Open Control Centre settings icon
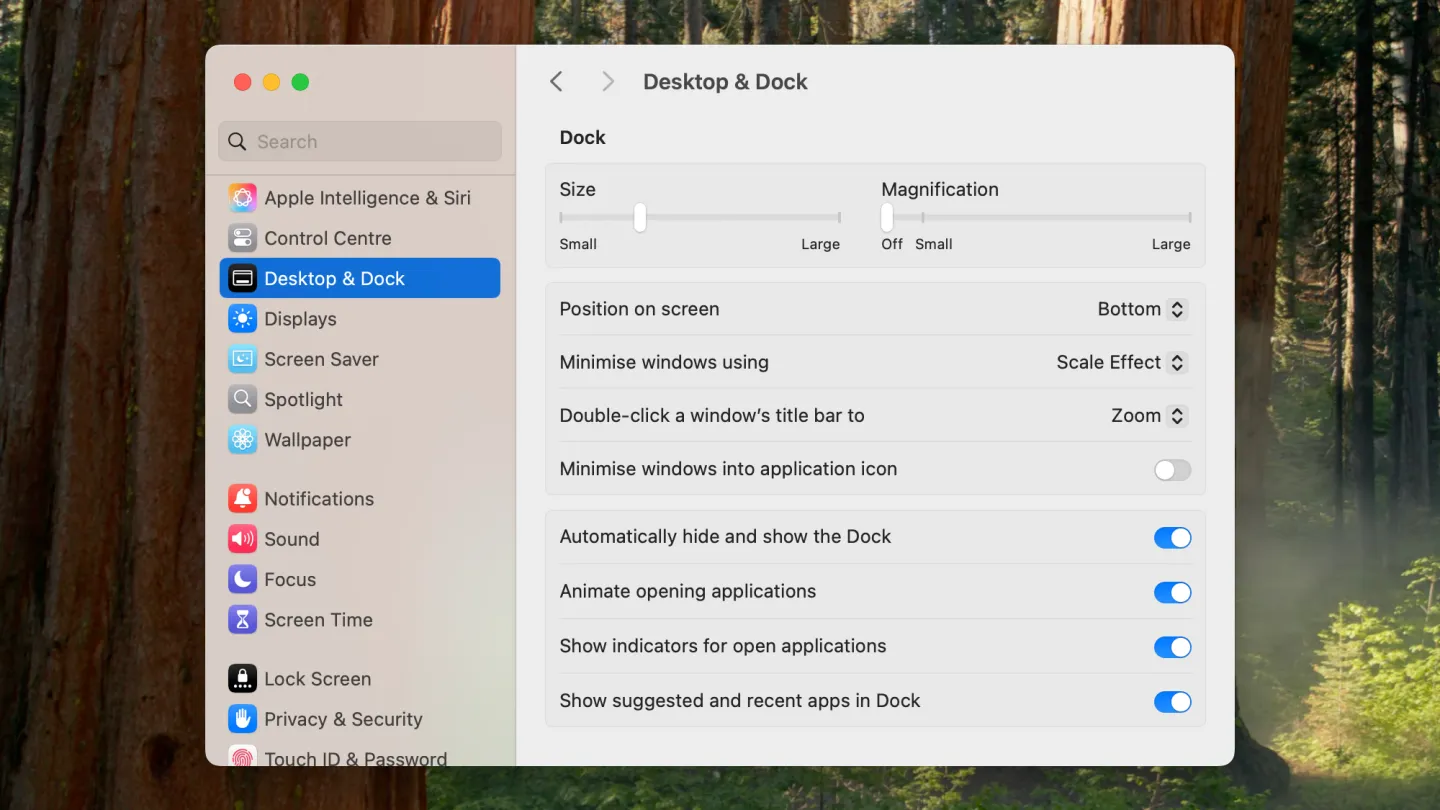The height and width of the screenshot is (810, 1440). [242, 238]
